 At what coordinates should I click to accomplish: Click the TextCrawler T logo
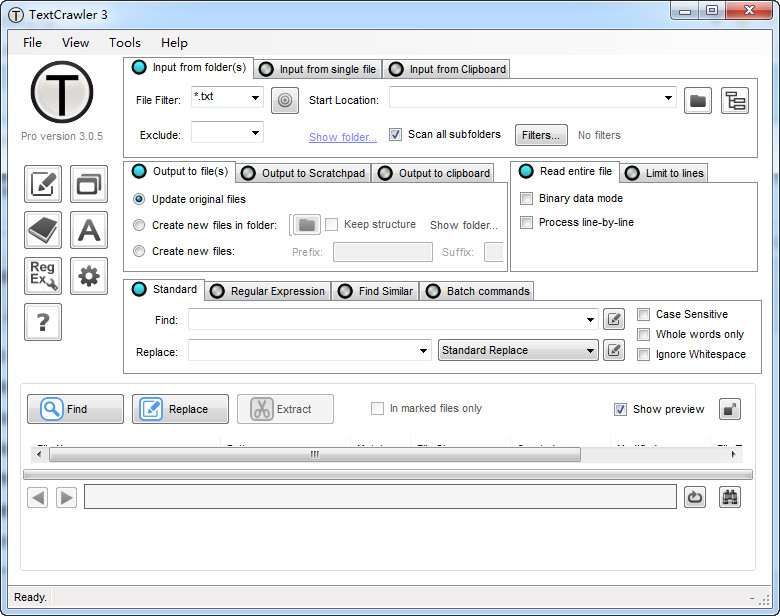[x=62, y=92]
